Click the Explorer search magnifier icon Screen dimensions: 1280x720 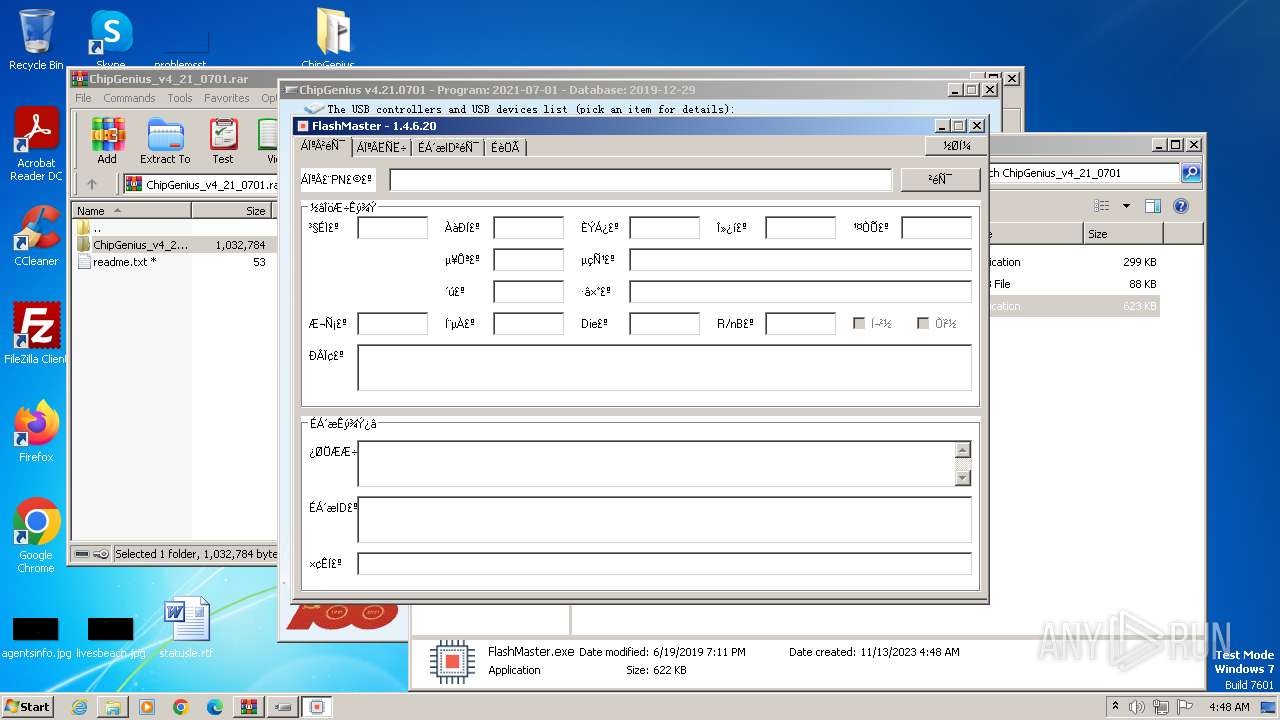tap(1191, 173)
